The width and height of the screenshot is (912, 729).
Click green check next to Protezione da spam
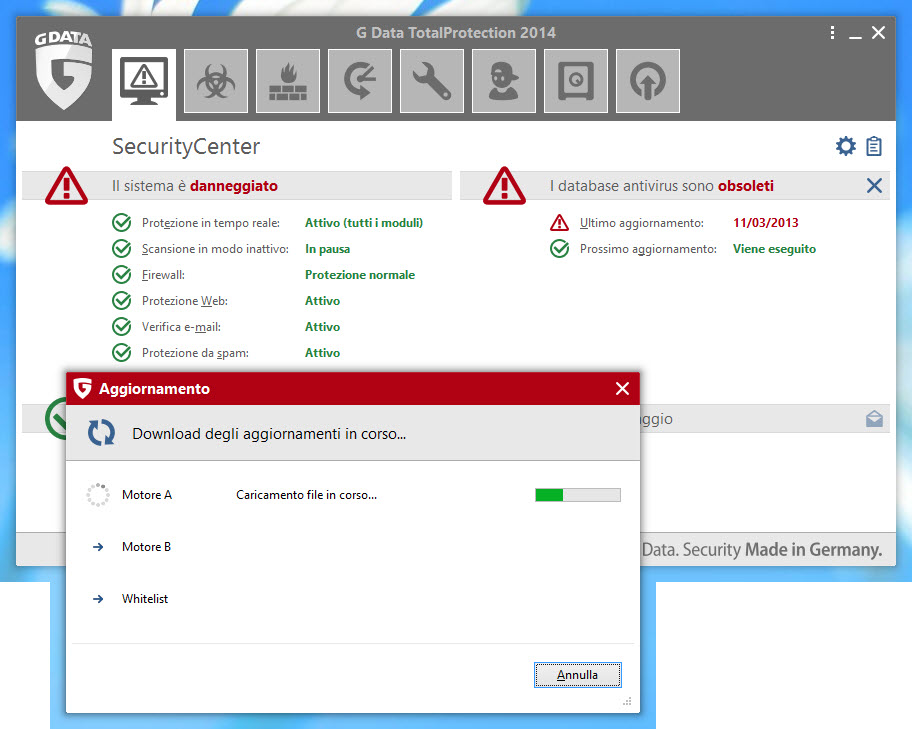click(x=122, y=353)
